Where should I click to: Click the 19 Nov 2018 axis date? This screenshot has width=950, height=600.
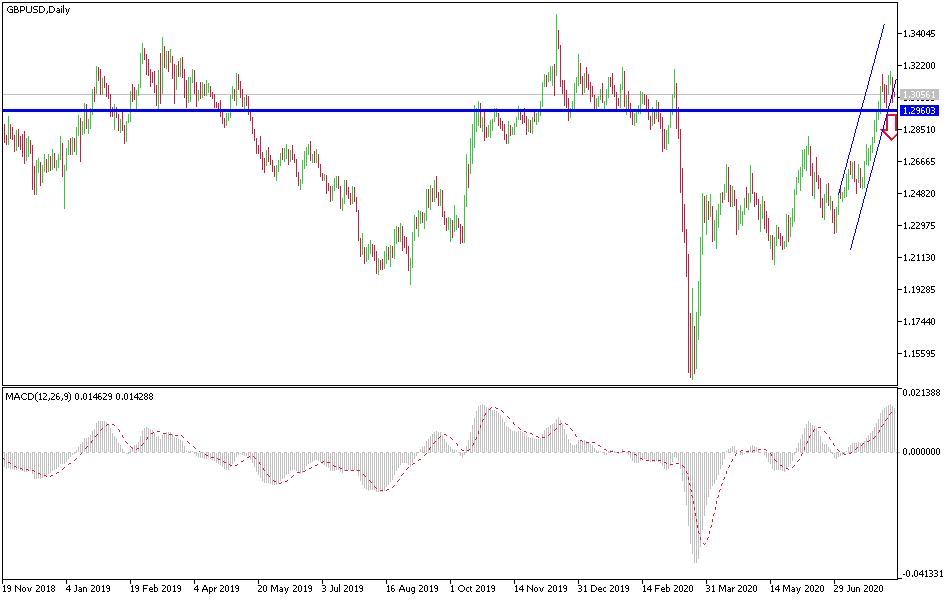point(31,590)
